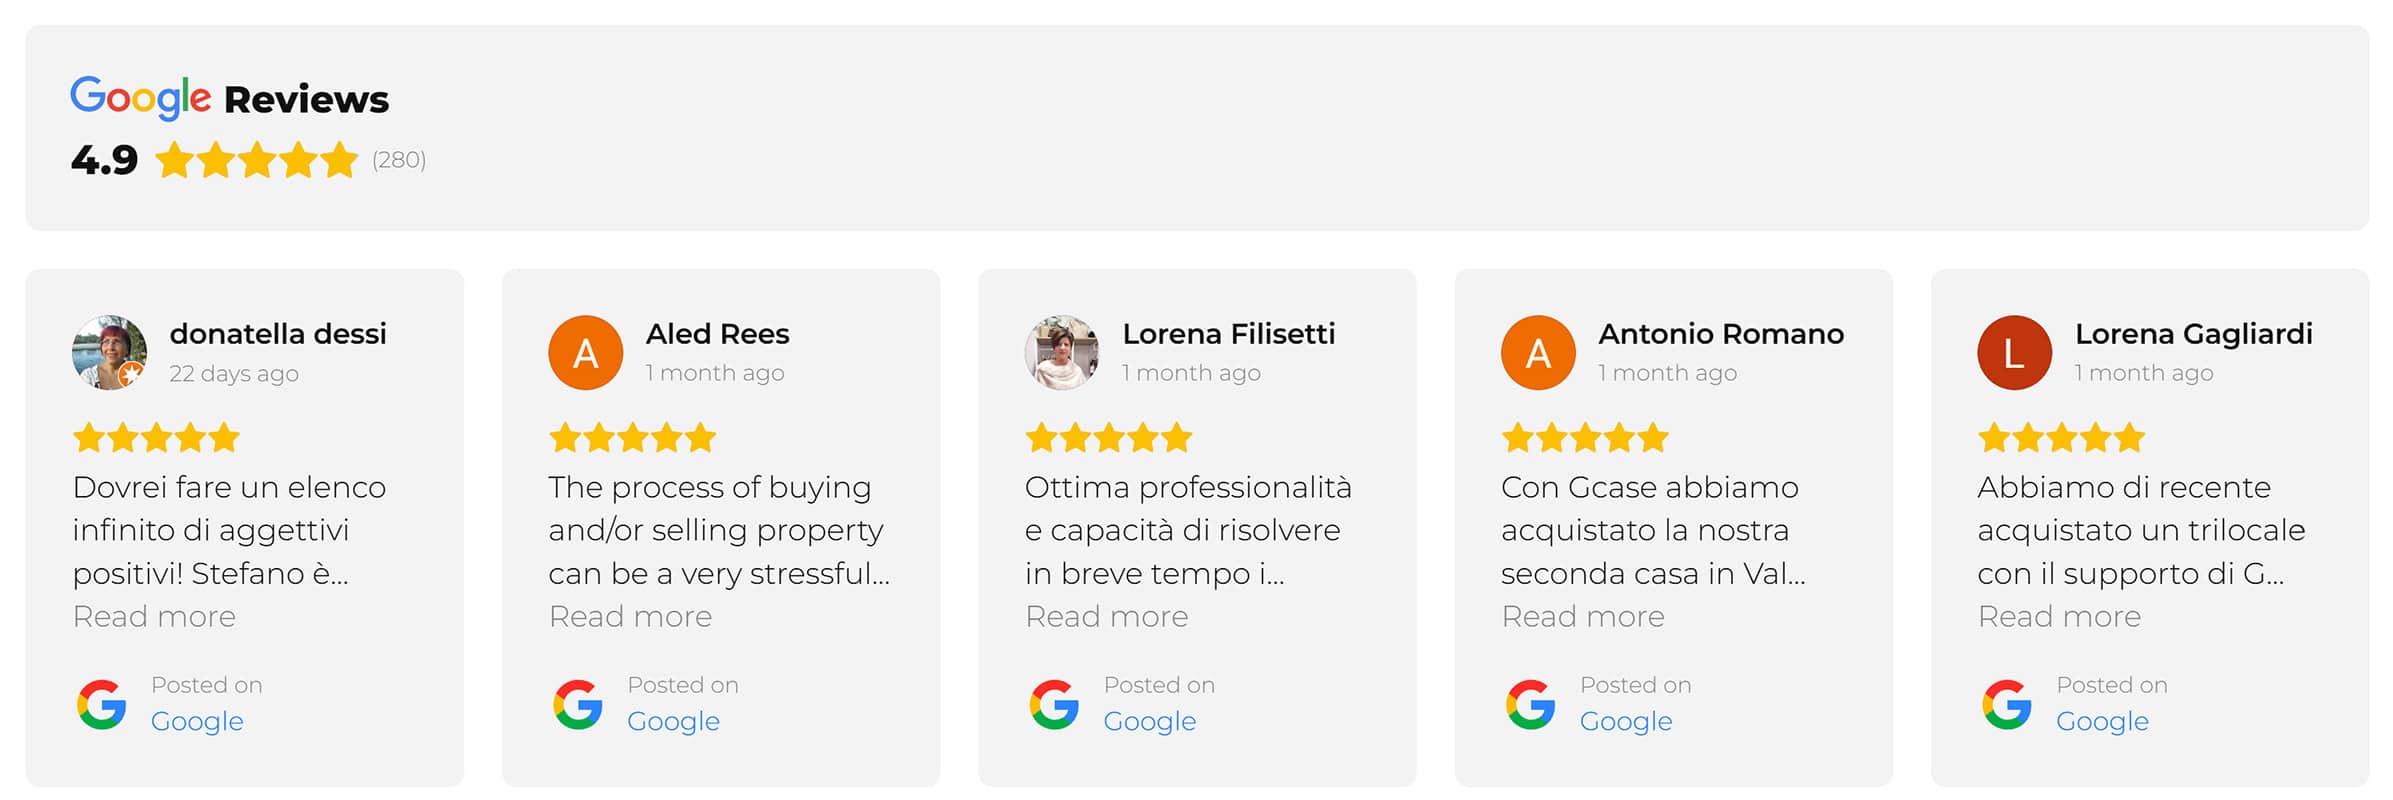
Task: Click Google G icon in donatella dessi's card
Action: coord(102,704)
